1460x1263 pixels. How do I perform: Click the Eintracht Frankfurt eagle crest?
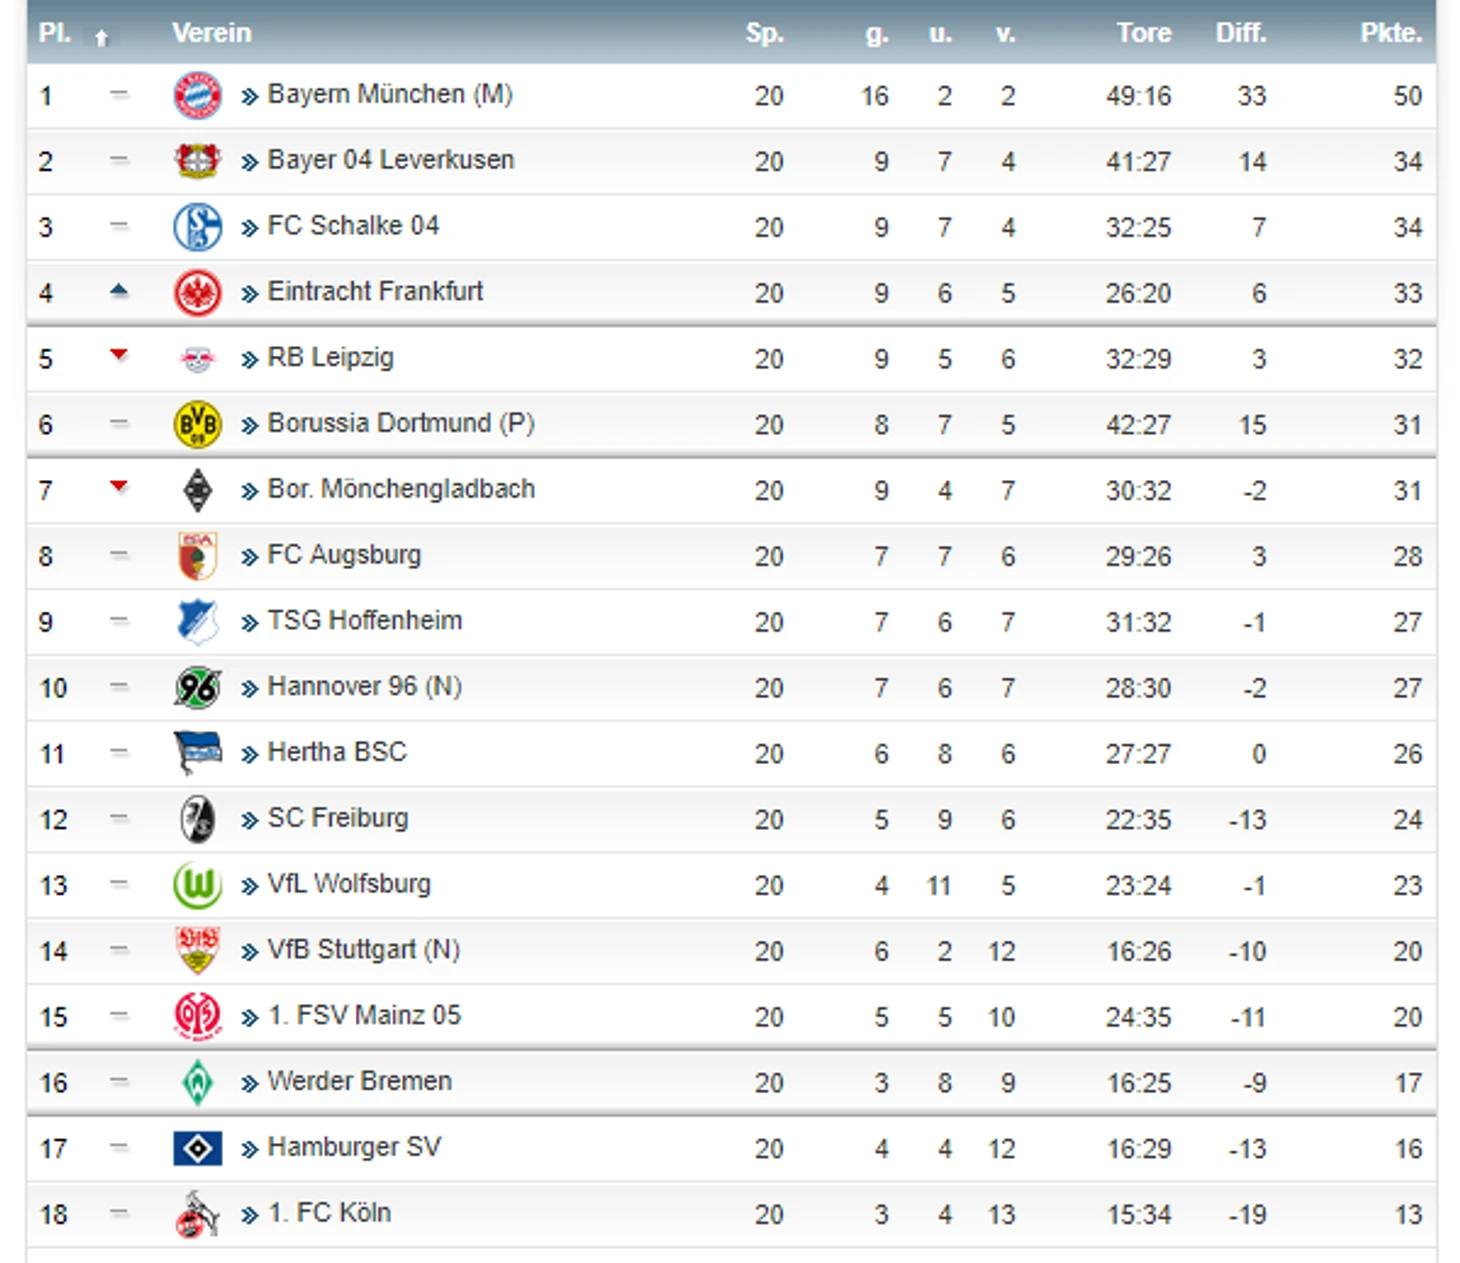pos(197,293)
